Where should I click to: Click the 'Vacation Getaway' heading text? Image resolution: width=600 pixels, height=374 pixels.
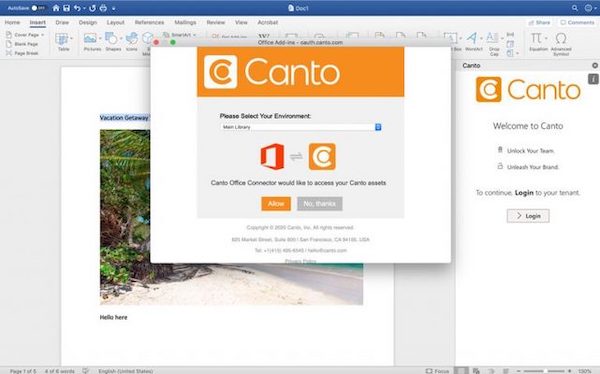point(124,118)
